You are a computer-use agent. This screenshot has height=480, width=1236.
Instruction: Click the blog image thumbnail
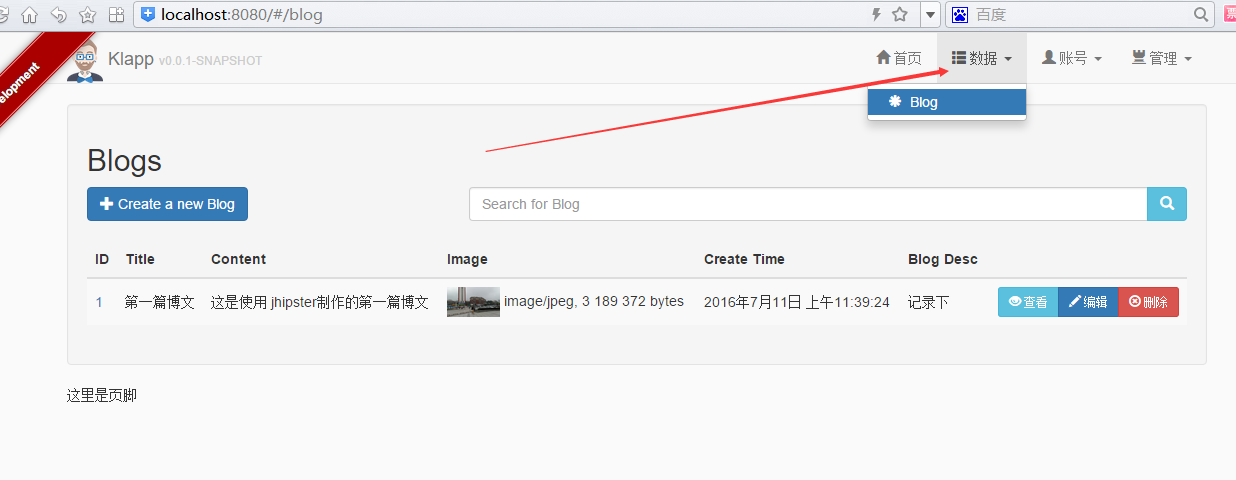pyautogui.click(x=473, y=302)
